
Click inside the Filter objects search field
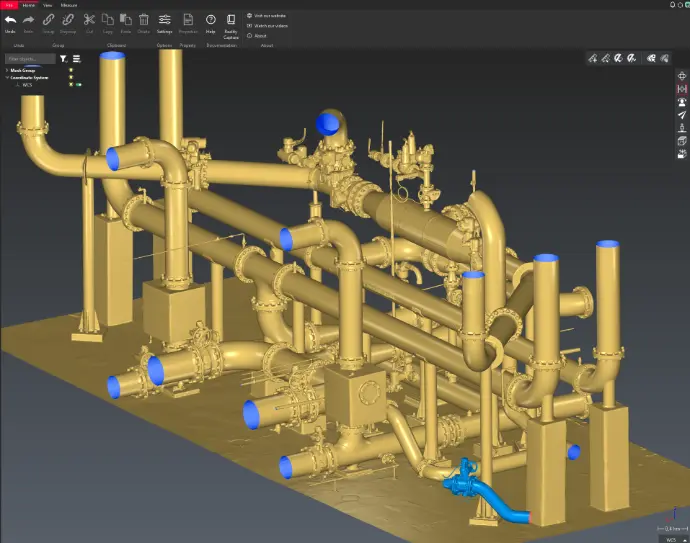tap(28, 59)
